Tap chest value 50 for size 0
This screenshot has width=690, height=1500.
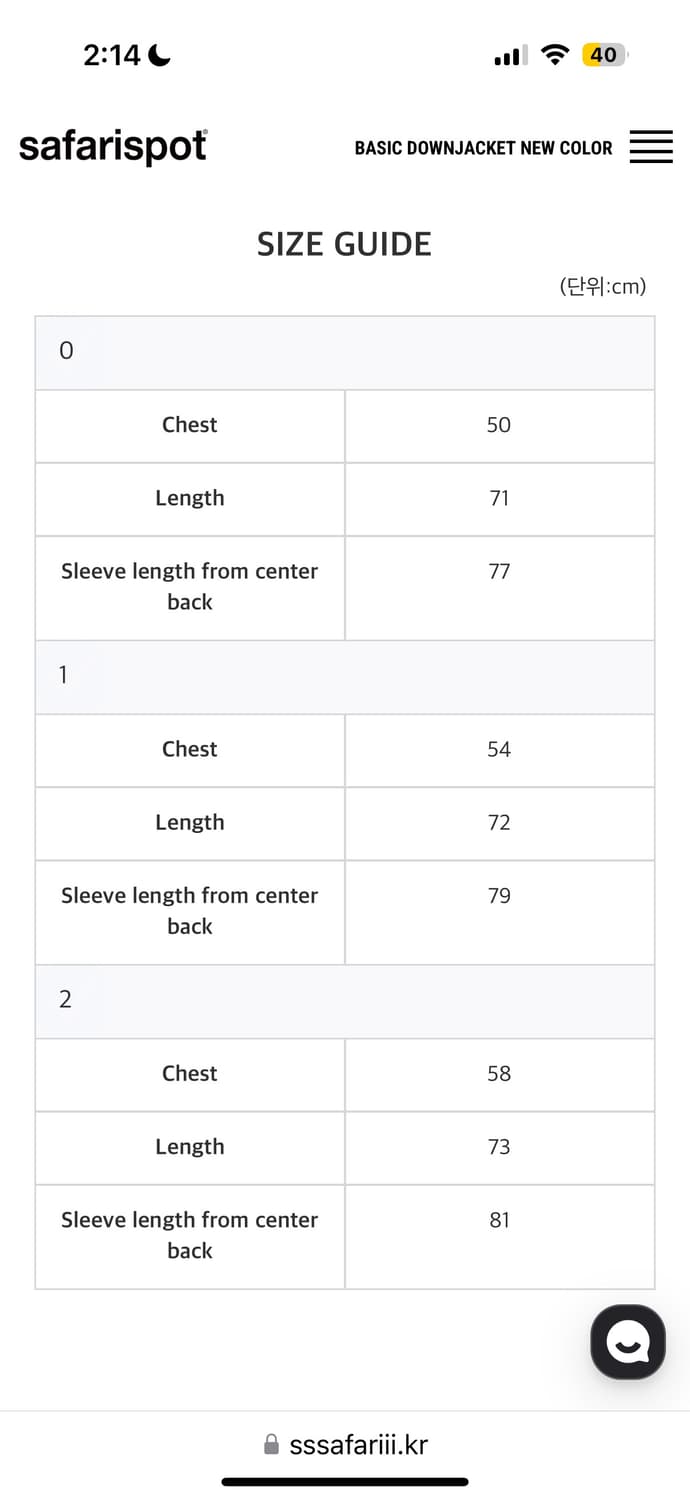tap(498, 425)
